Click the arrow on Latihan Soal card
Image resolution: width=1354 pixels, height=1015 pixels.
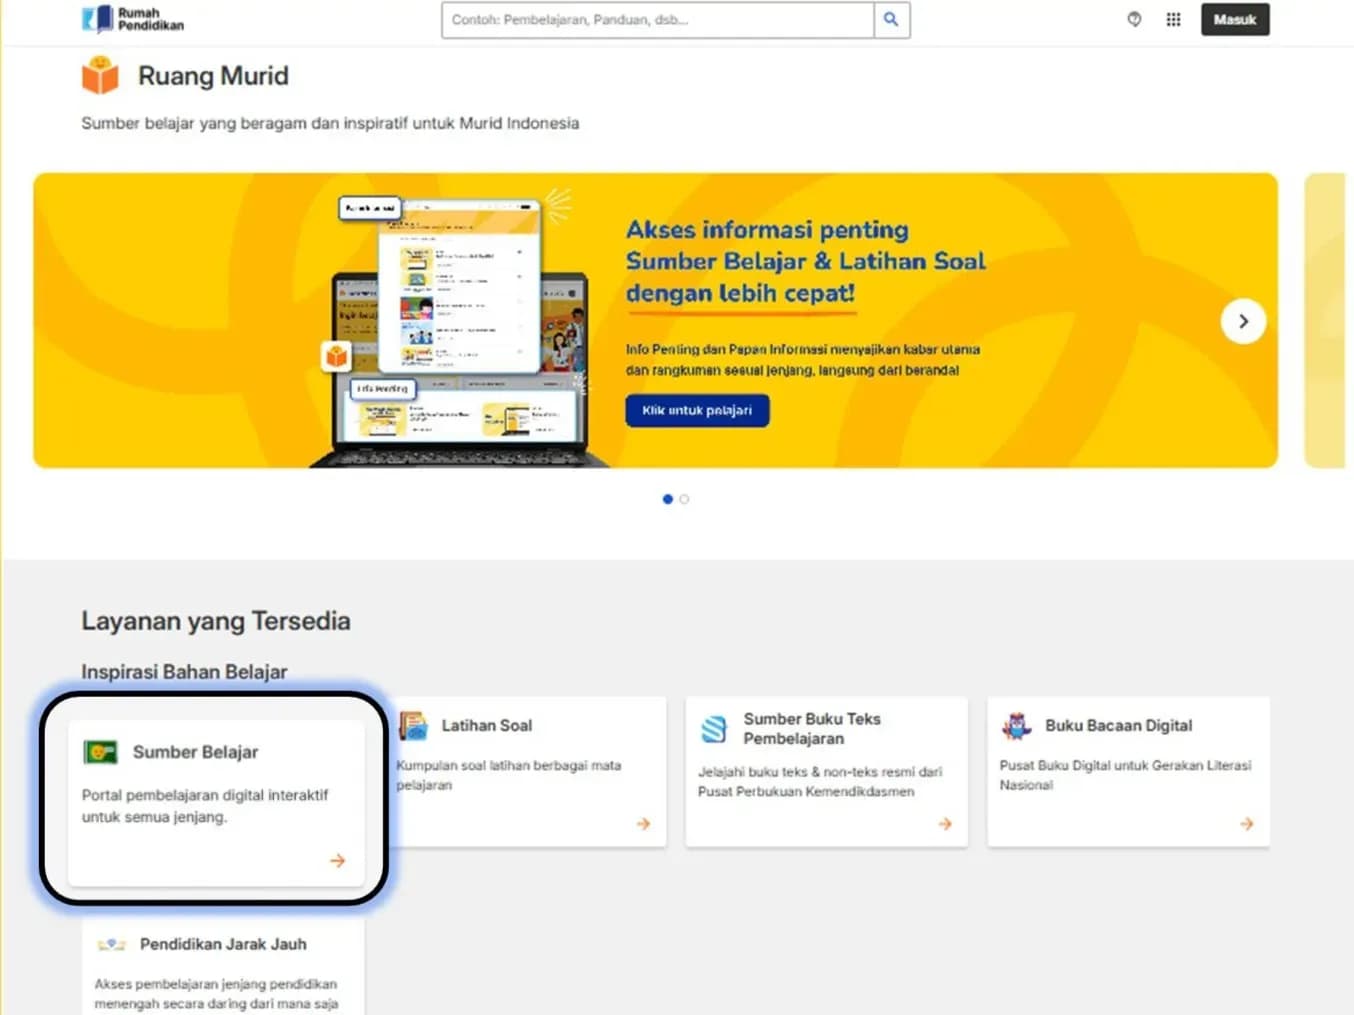643,824
